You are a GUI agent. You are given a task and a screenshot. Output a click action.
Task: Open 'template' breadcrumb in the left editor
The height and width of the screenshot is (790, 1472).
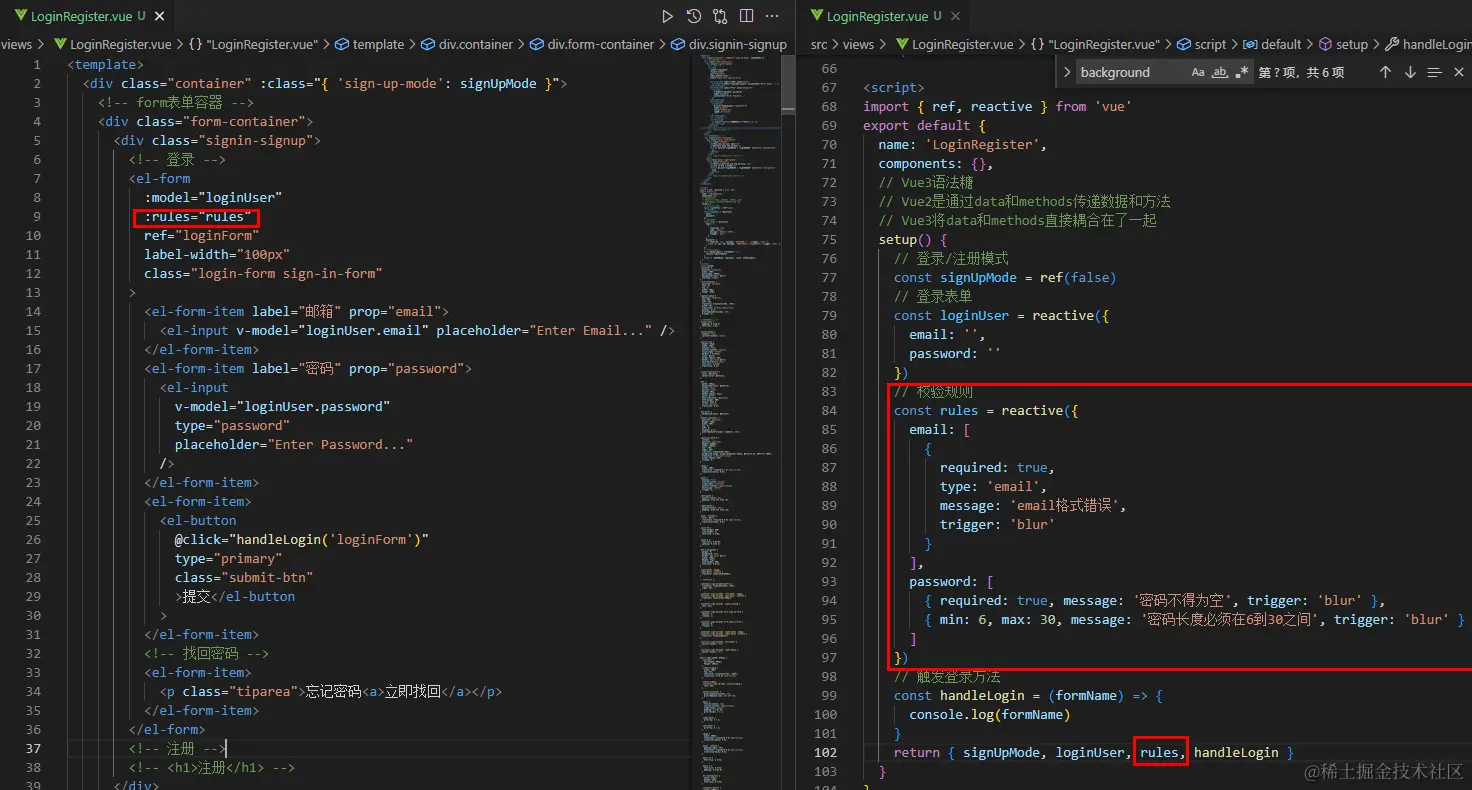(x=370, y=44)
